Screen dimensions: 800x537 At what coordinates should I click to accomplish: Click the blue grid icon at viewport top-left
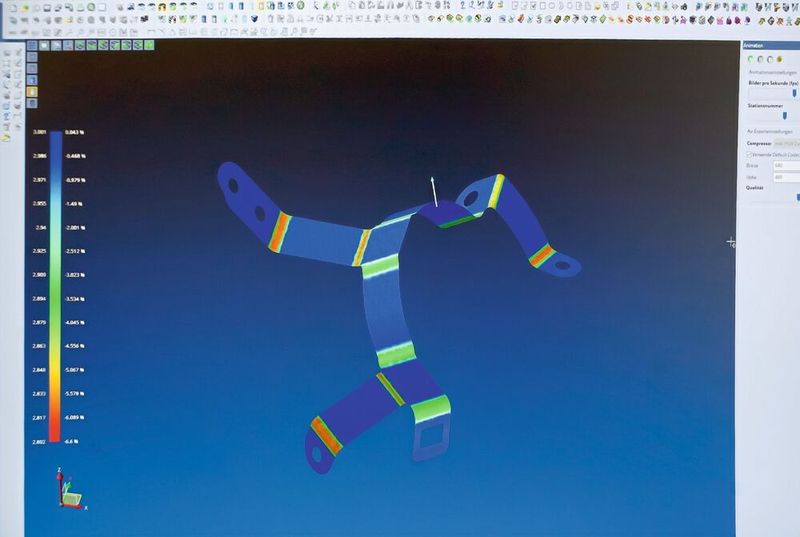coord(32,45)
